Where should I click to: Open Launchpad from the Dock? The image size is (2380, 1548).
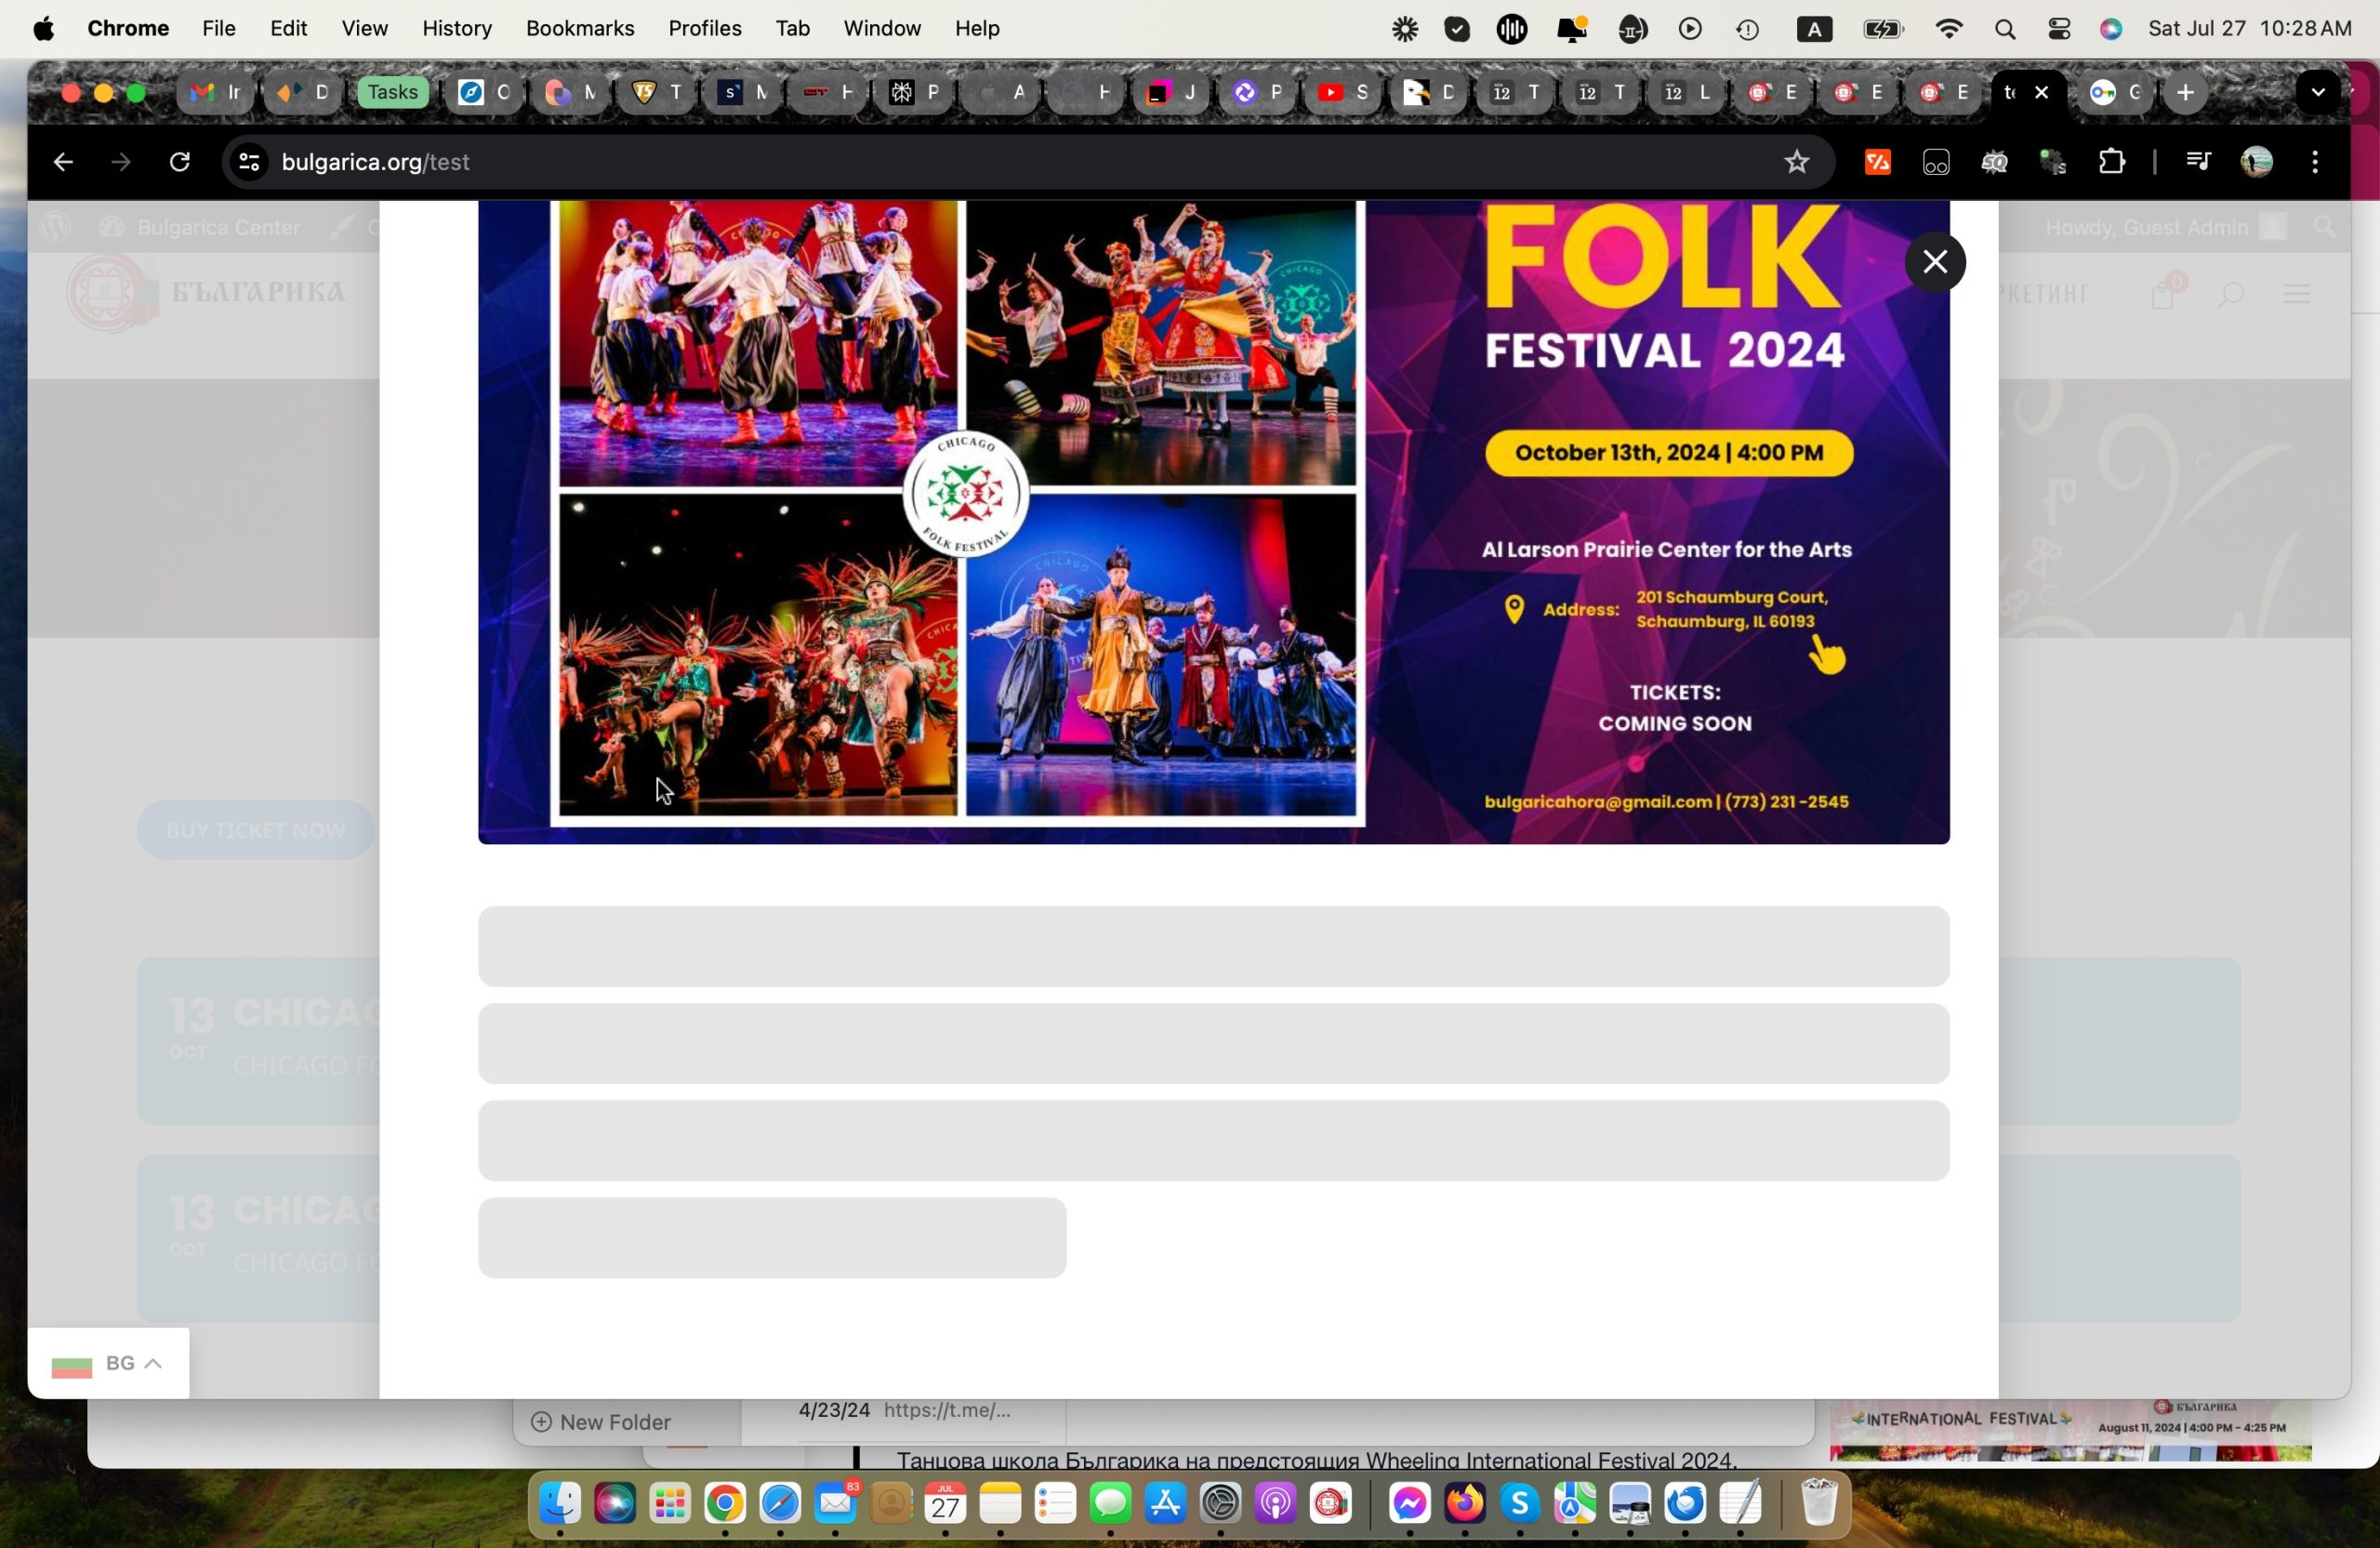coord(670,1503)
